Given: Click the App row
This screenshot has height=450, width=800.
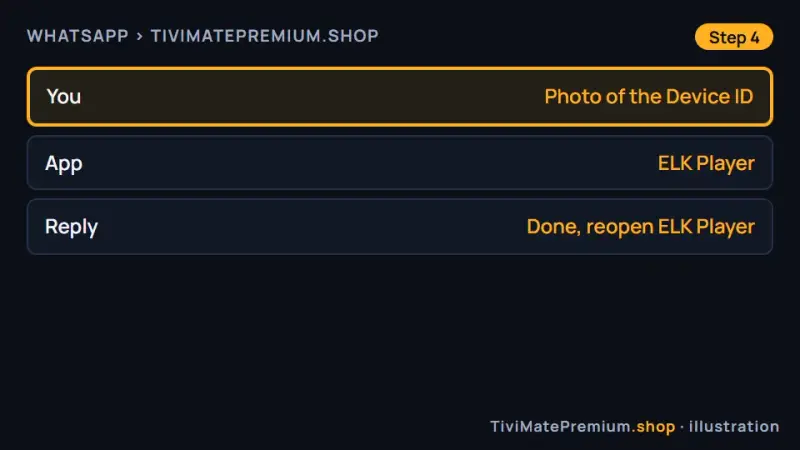Looking at the screenshot, I should point(400,163).
